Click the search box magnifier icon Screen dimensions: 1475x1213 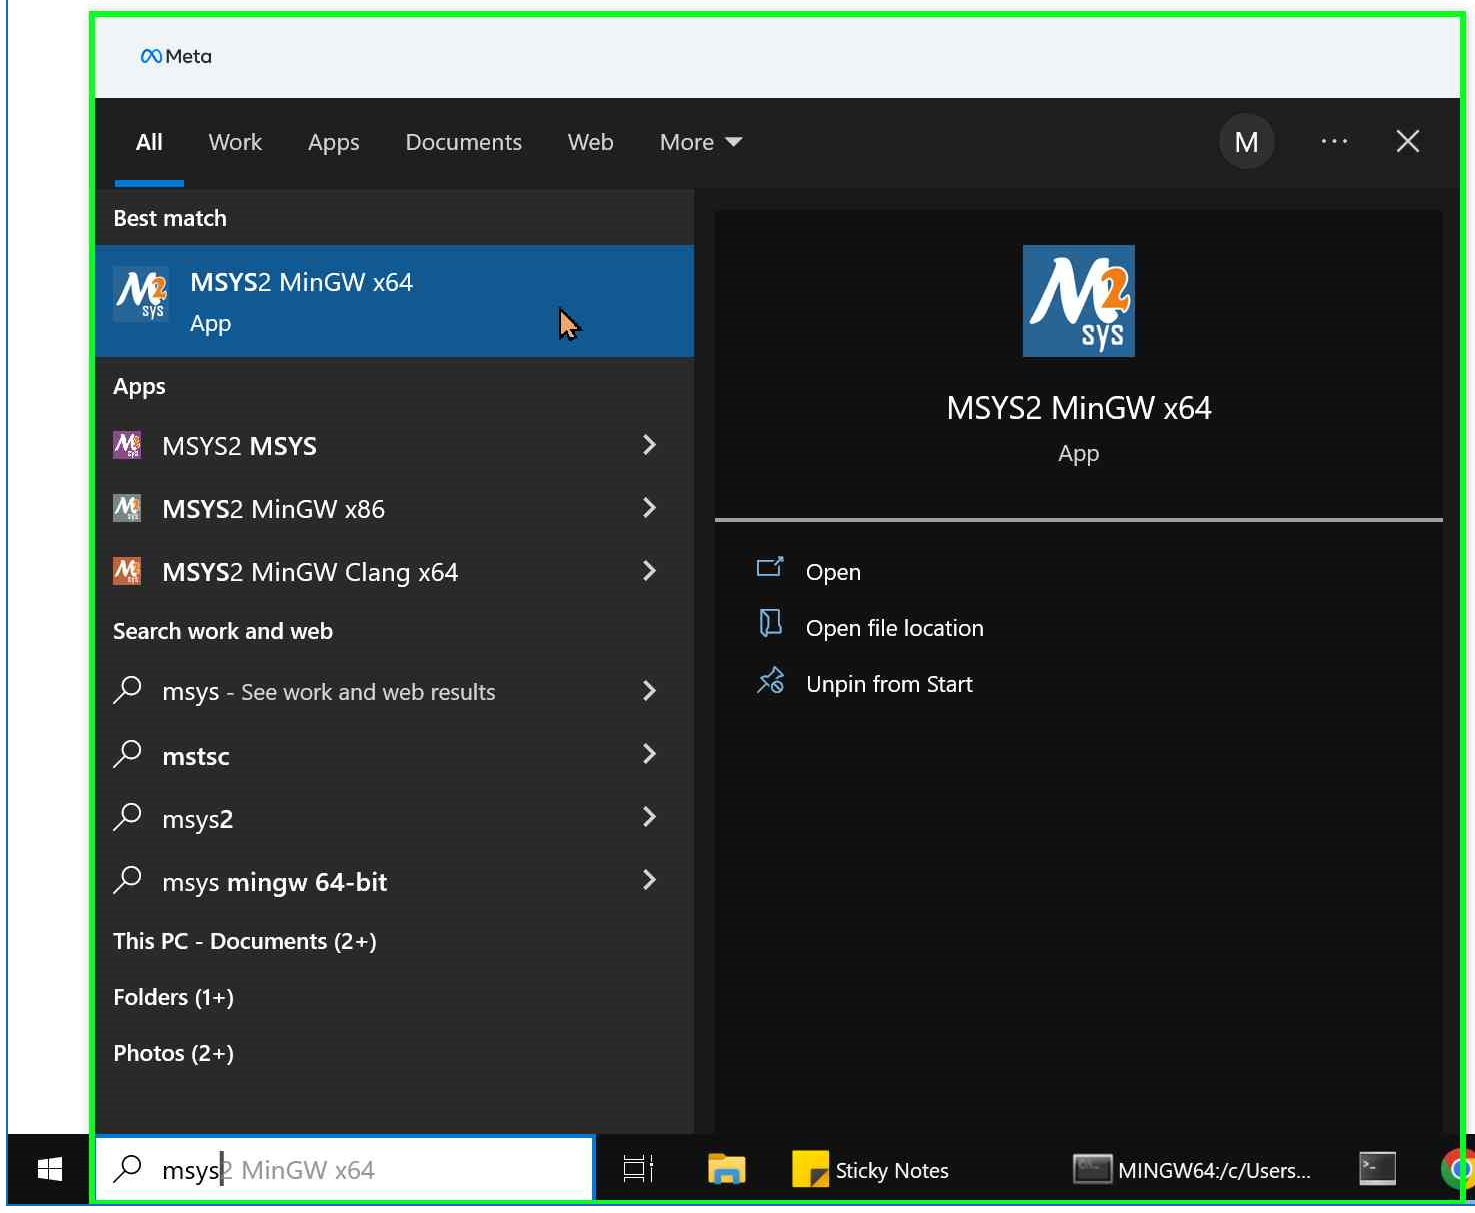[x=128, y=1168]
